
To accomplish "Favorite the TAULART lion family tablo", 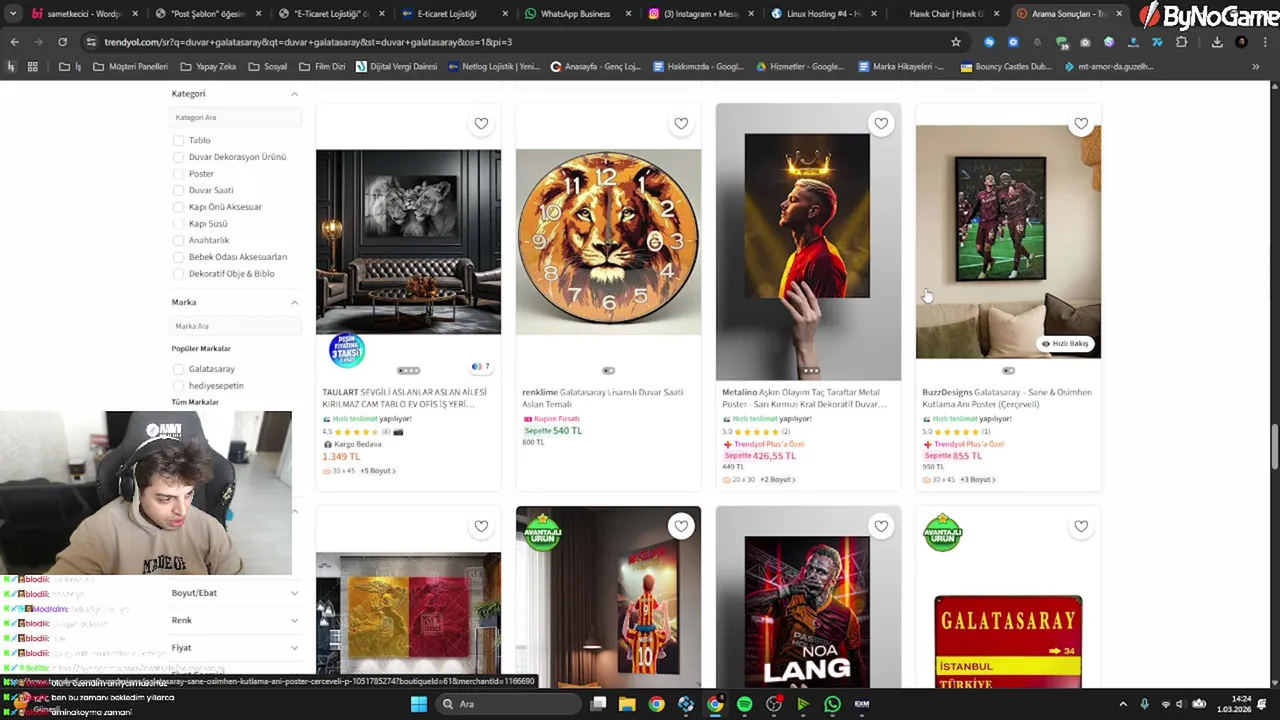I will tap(481, 124).
